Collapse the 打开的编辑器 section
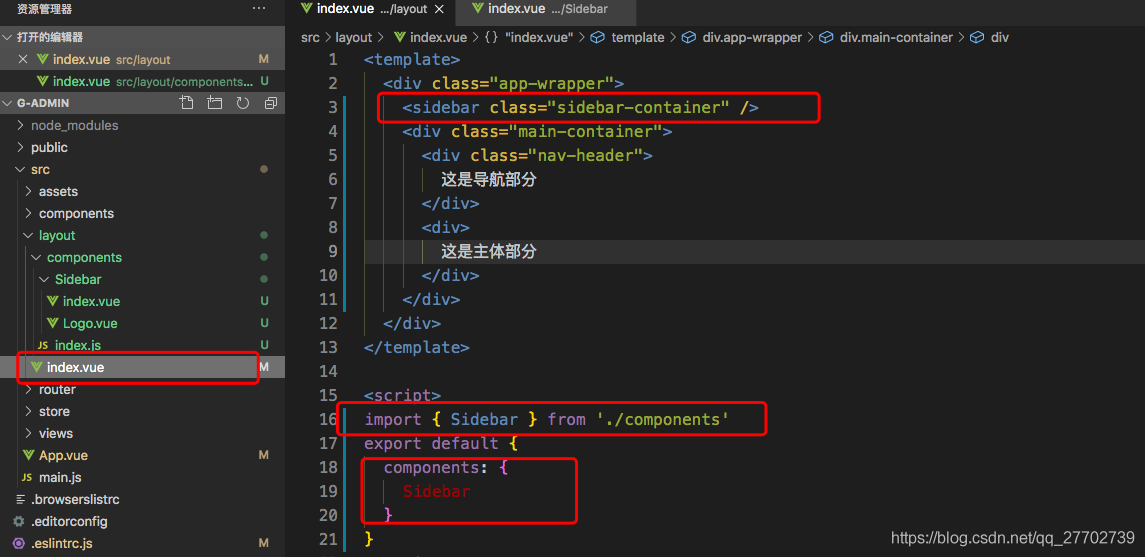This screenshot has height=557, width=1145. tap(142, 37)
